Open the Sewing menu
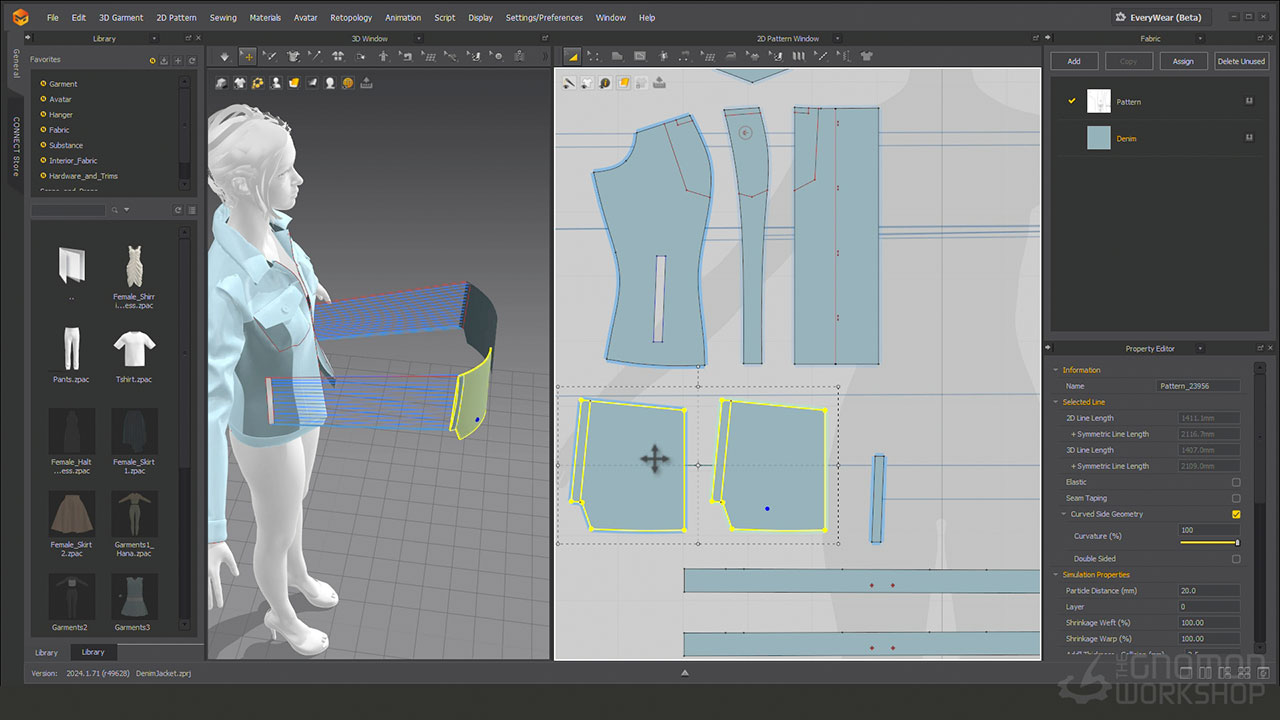The image size is (1280, 720). click(x=223, y=17)
